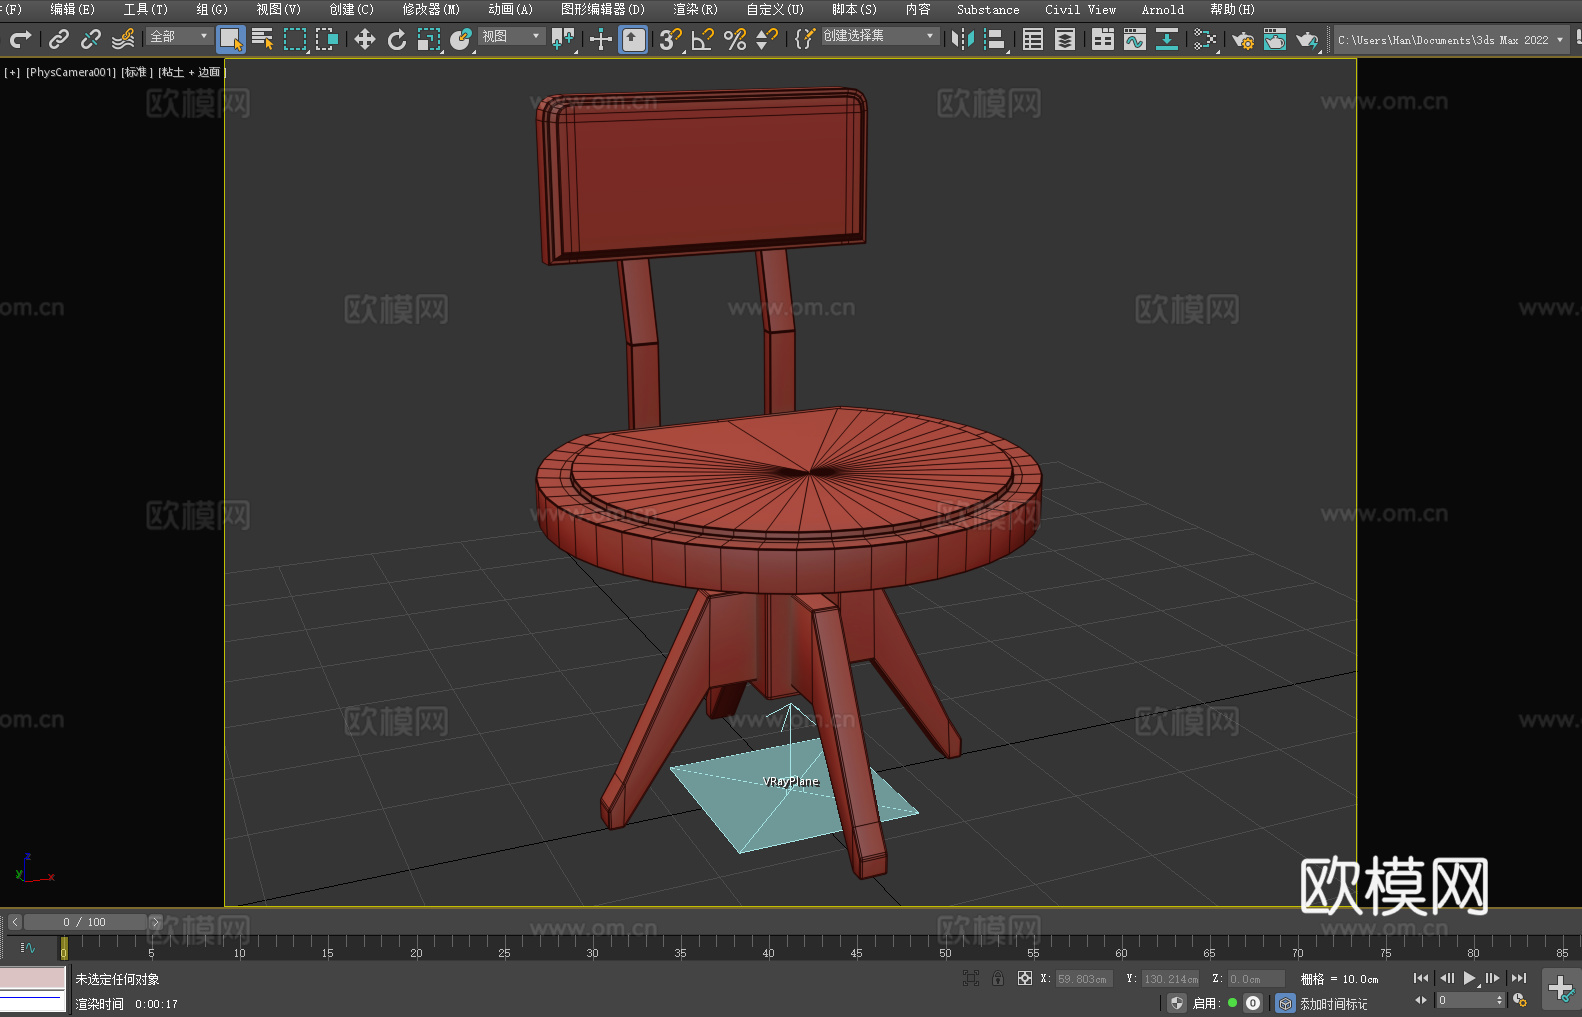Click the Bind to Space Warp icon
The width and height of the screenshot is (1582, 1017).
[123, 39]
